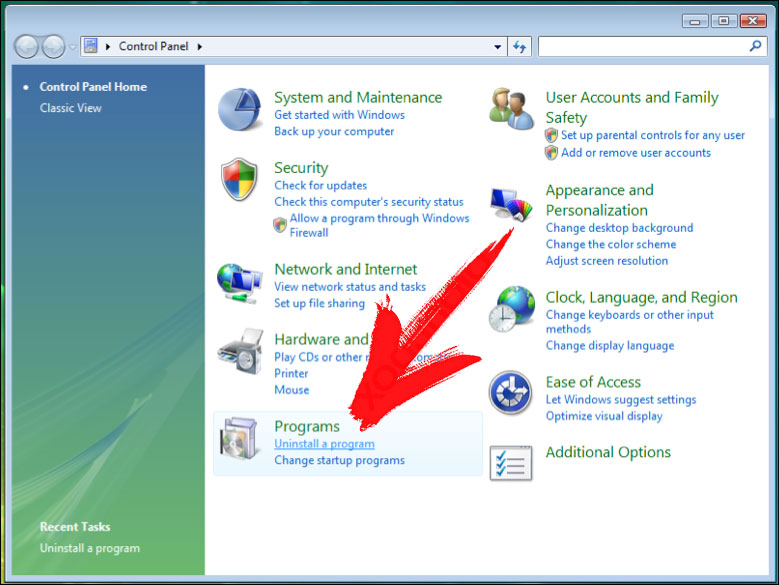Open Network and Internet category
This screenshot has width=779, height=585.
click(x=346, y=269)
